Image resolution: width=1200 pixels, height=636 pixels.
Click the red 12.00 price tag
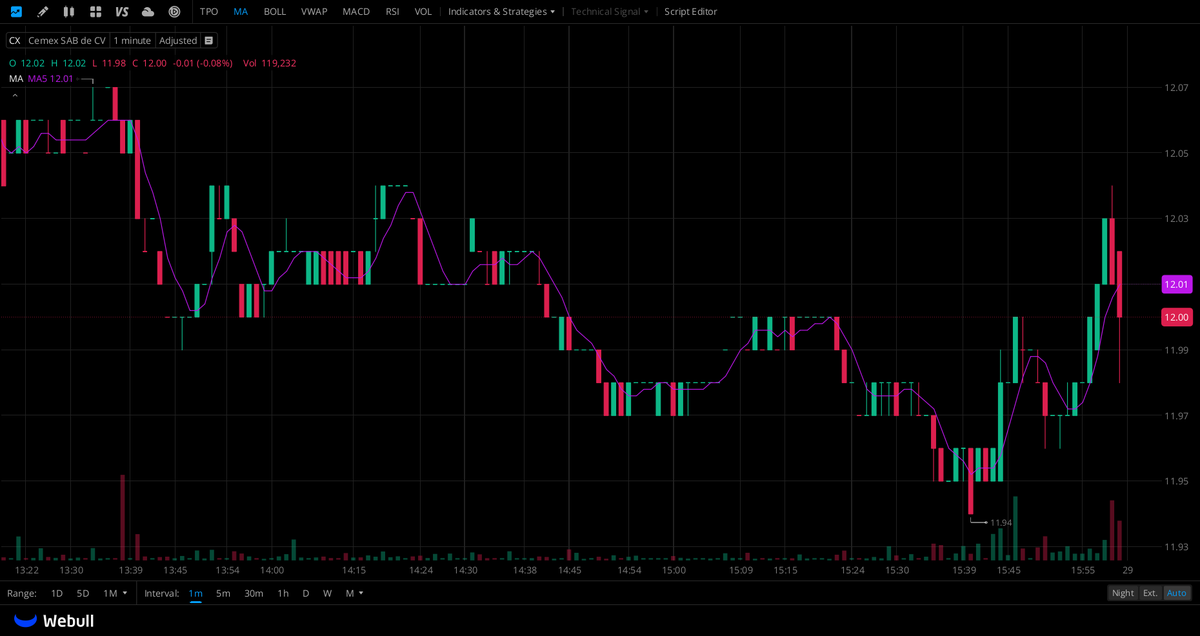click(1176, 317)
